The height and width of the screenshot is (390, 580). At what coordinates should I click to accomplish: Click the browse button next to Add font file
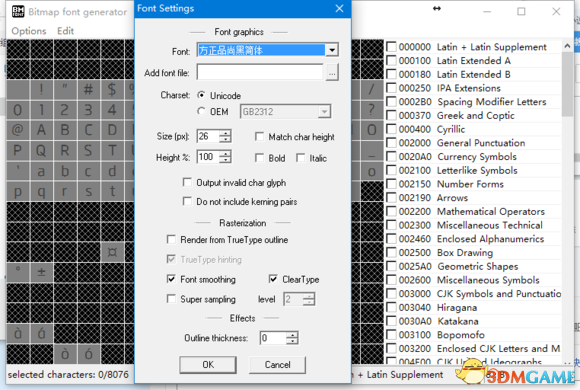pos(332,72)
